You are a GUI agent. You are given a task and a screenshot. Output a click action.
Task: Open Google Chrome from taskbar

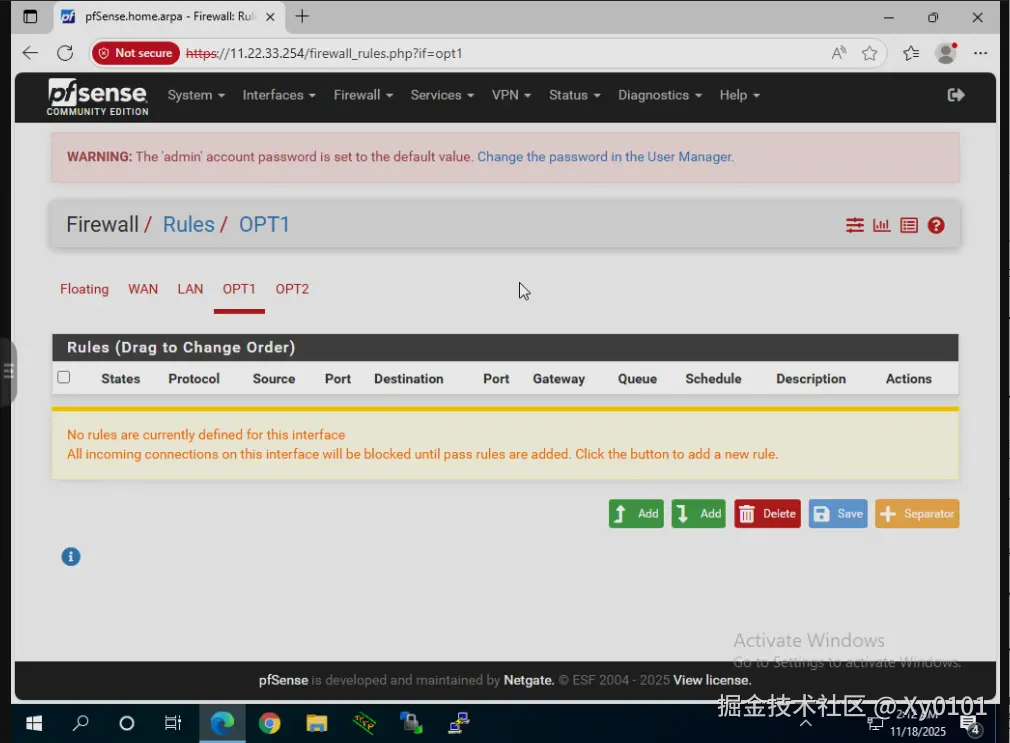point(270,723)
